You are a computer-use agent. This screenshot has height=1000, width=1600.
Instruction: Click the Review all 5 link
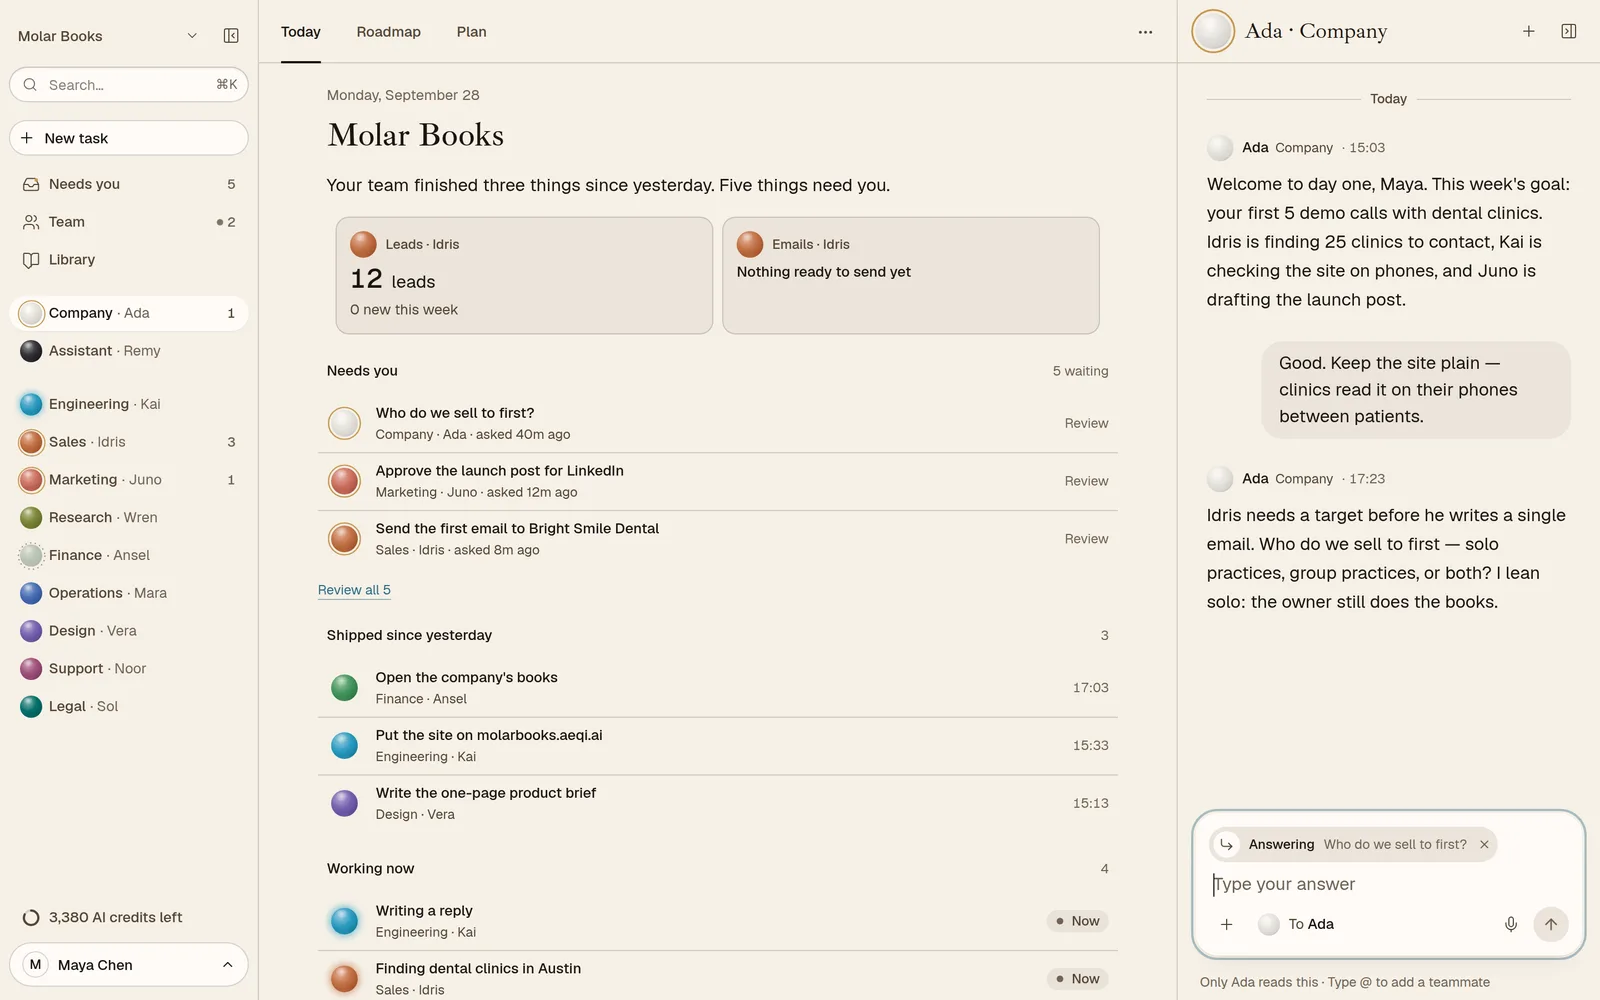354,590
